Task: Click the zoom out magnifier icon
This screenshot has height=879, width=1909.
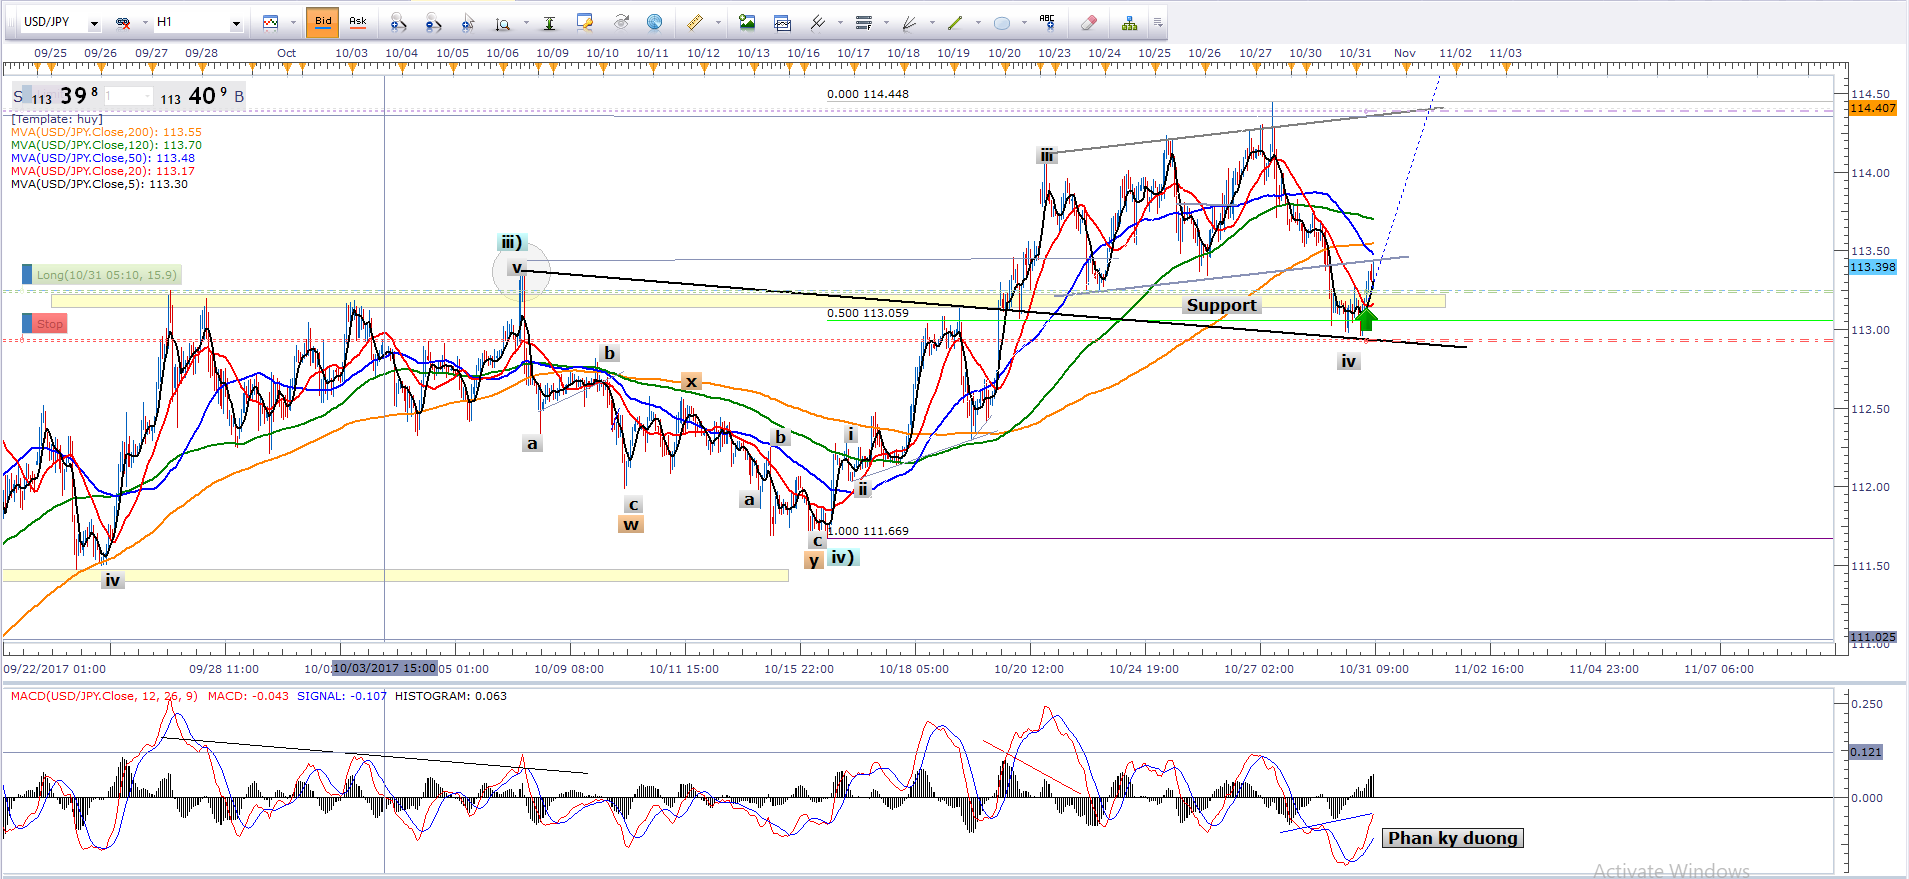Action: (433, 22)
